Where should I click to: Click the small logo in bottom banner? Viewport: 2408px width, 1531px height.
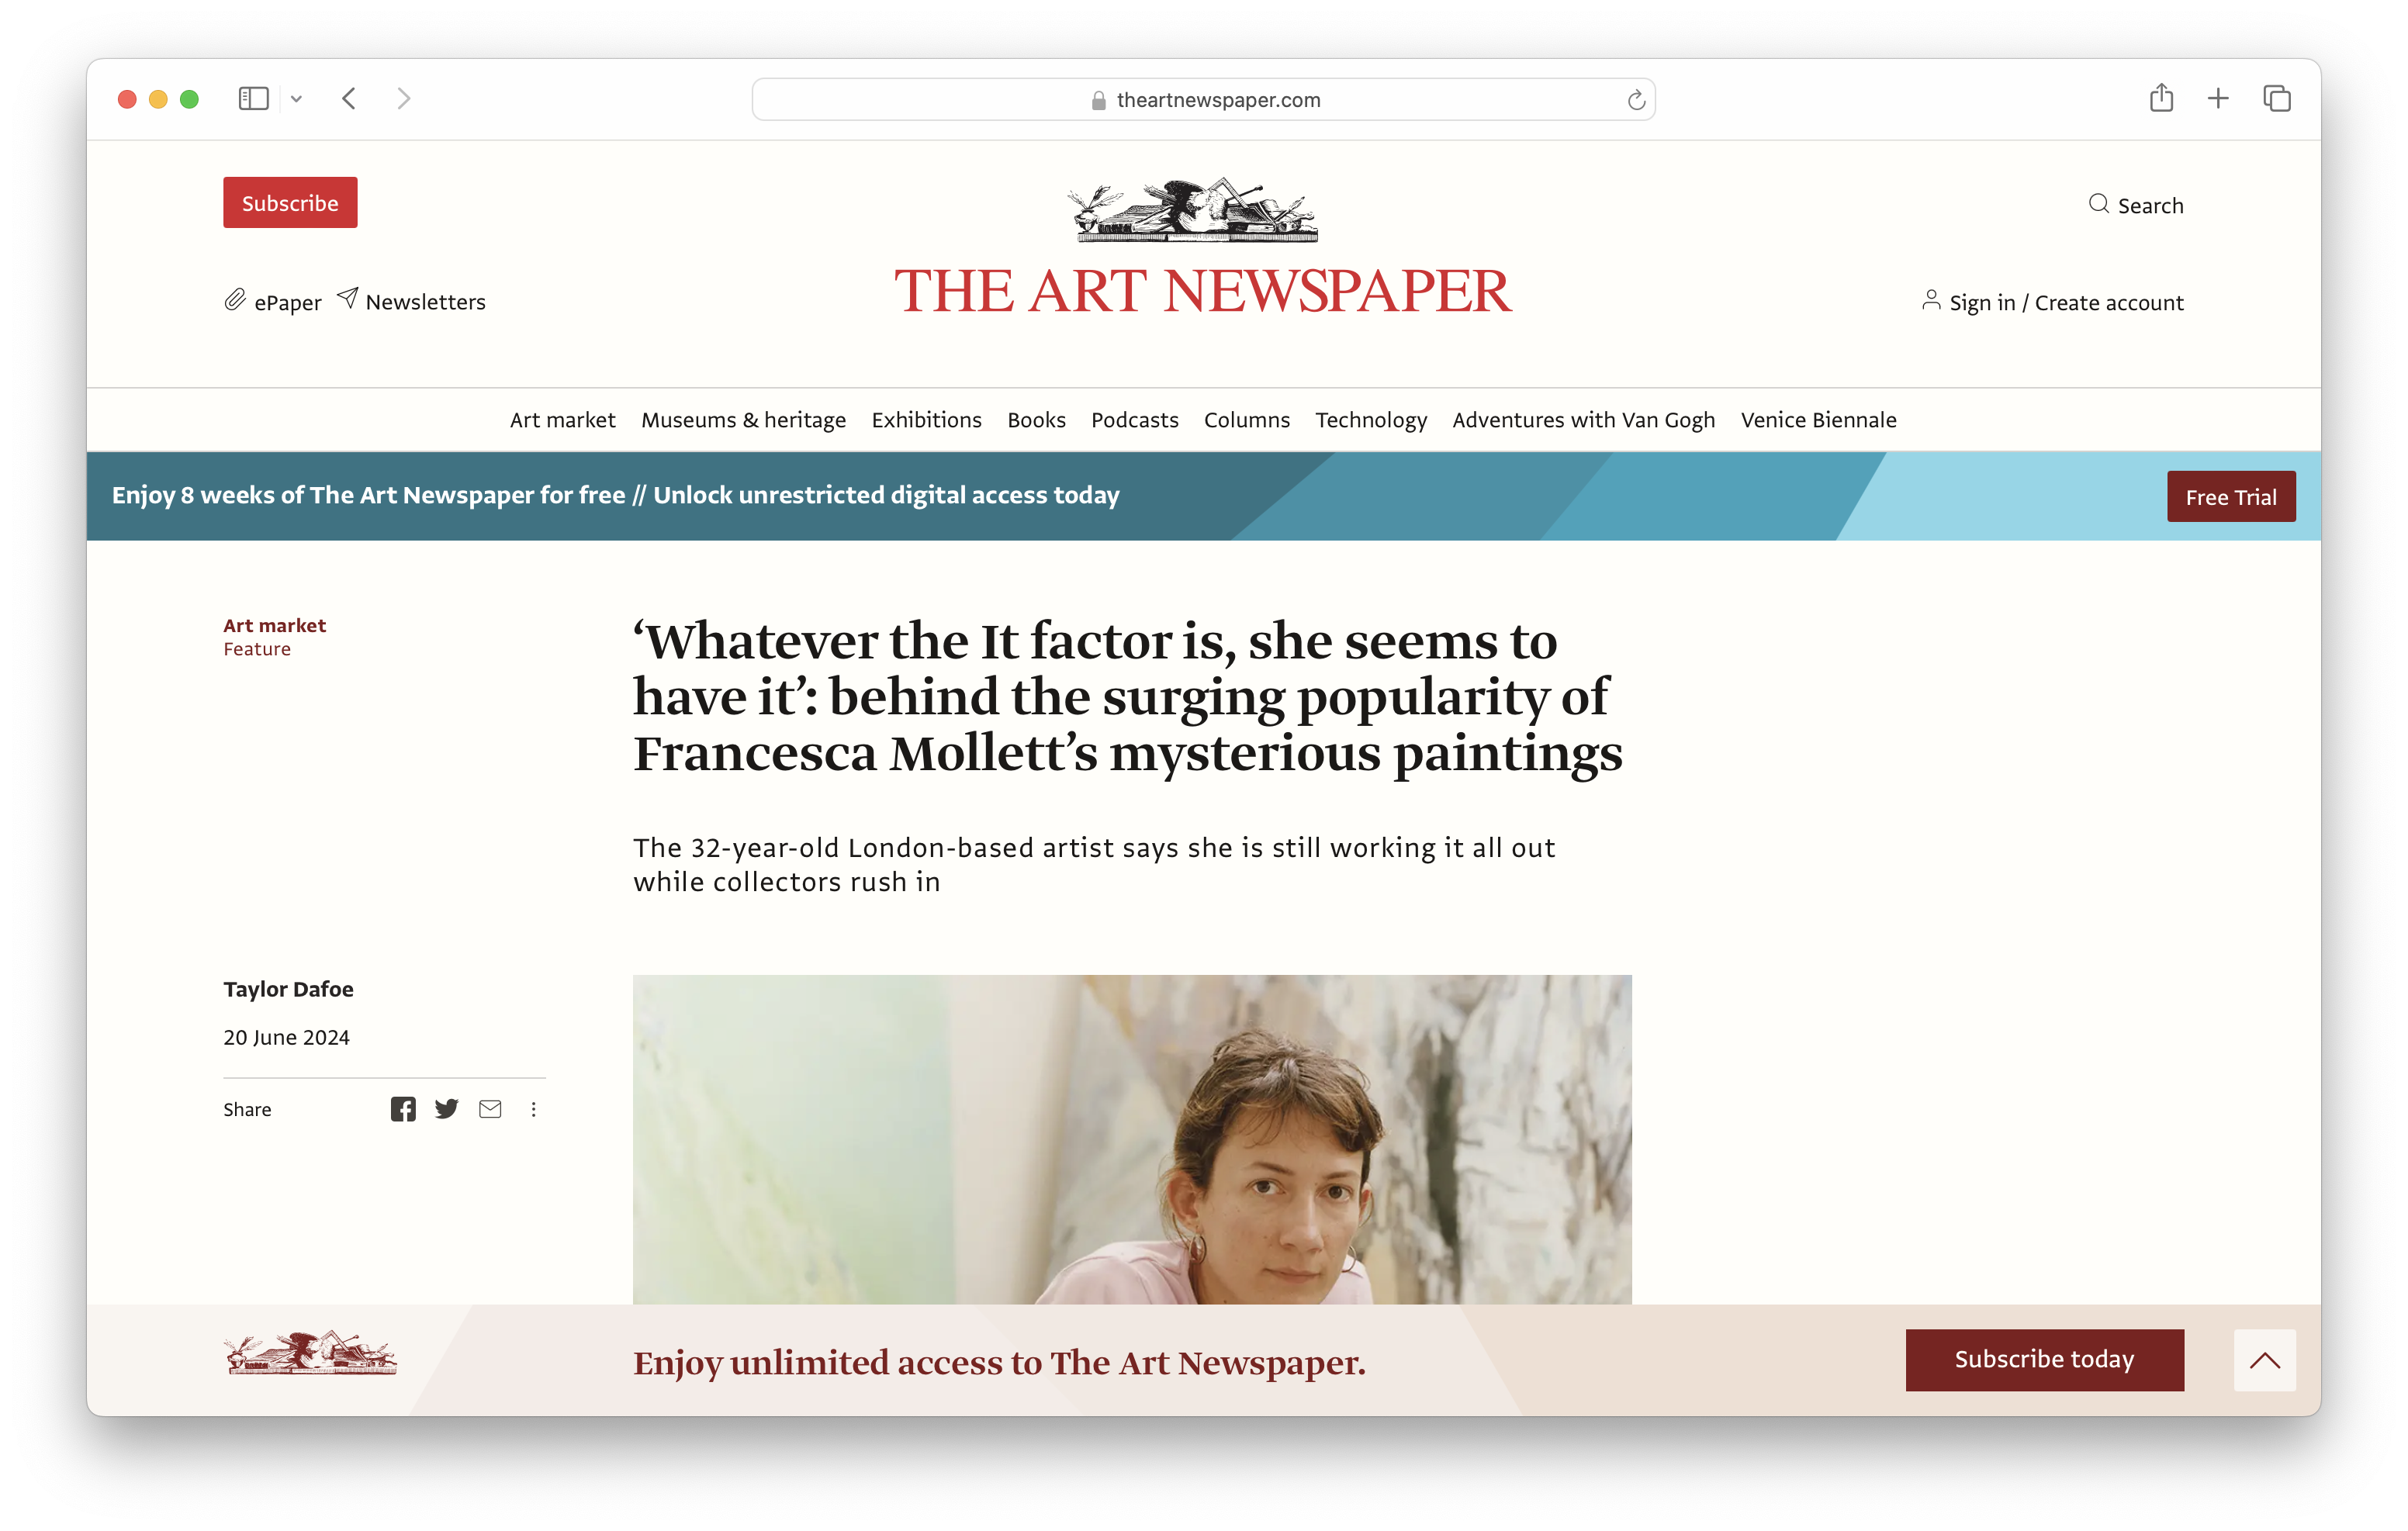click(310, 1353)
